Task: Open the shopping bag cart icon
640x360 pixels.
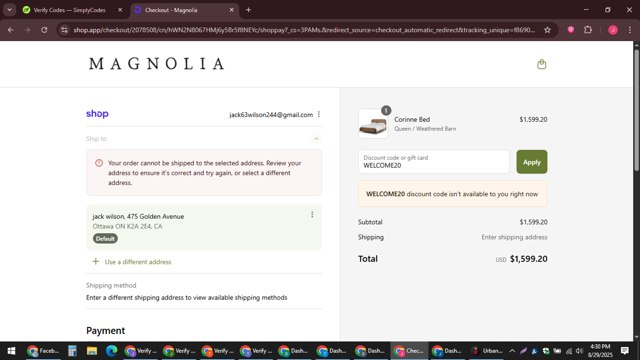Action: tap(542, 64)
